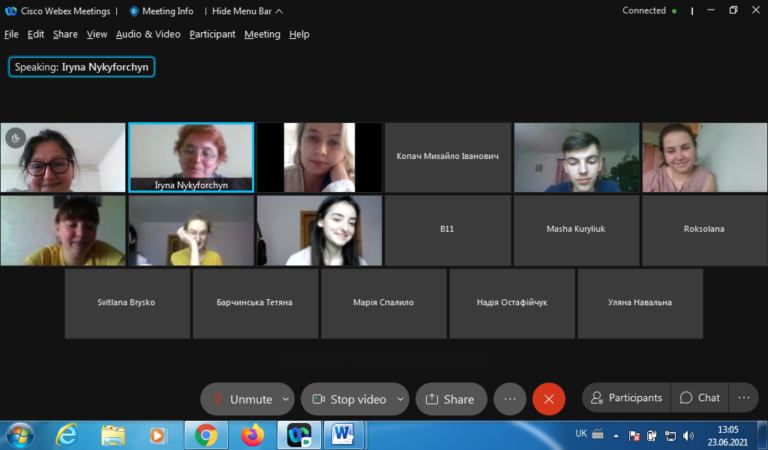This screenshot has height=450, width=768.
Task: Click the red leave meeting button
Action: click(549, 399)
